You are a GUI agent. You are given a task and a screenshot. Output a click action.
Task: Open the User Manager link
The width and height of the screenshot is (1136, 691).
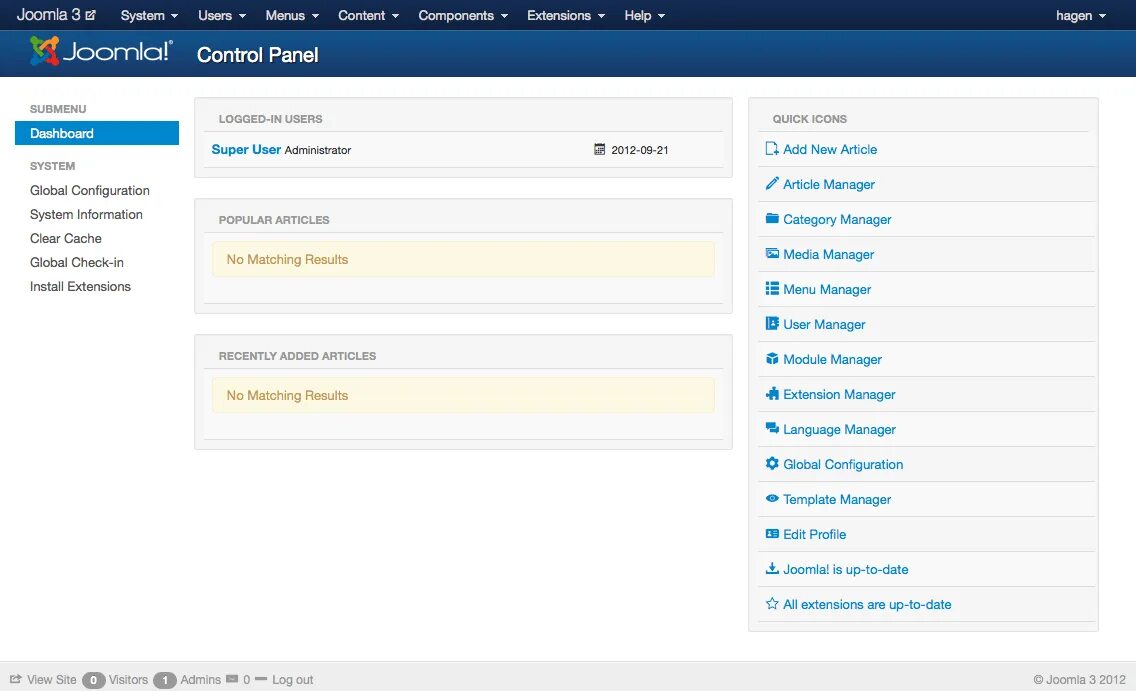(x=824, y=324)
